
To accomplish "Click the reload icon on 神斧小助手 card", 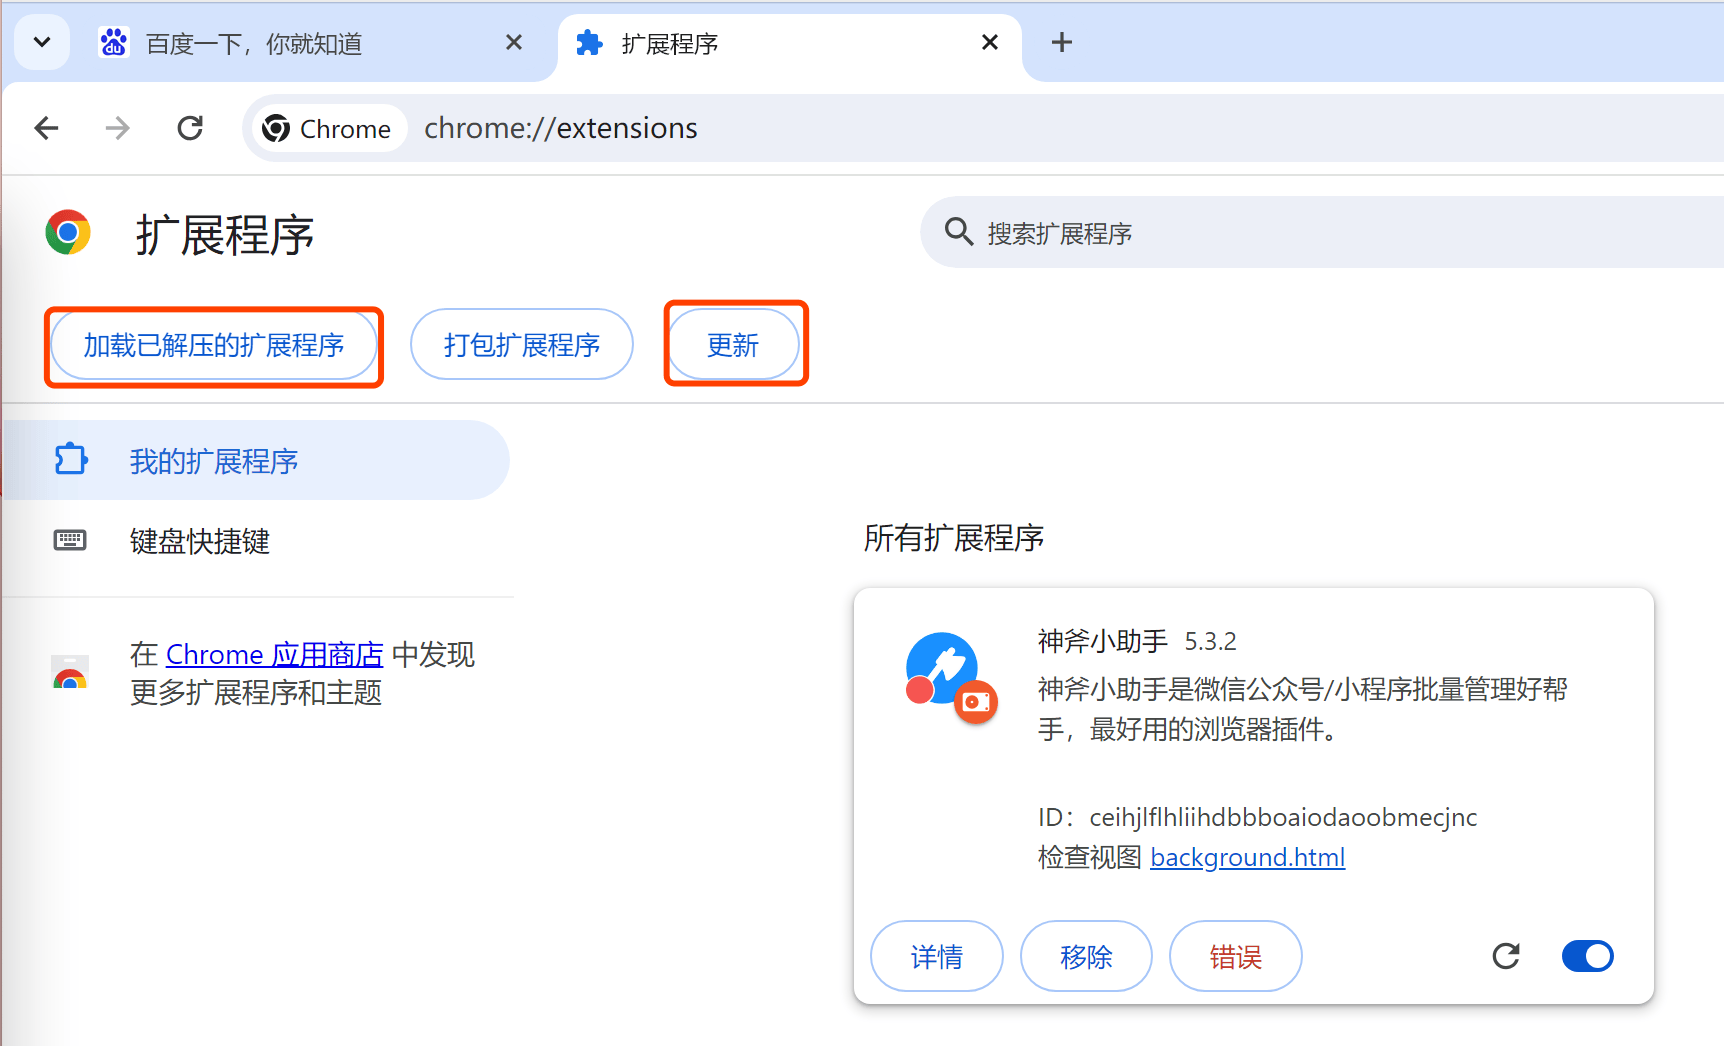I will 1505,956.
